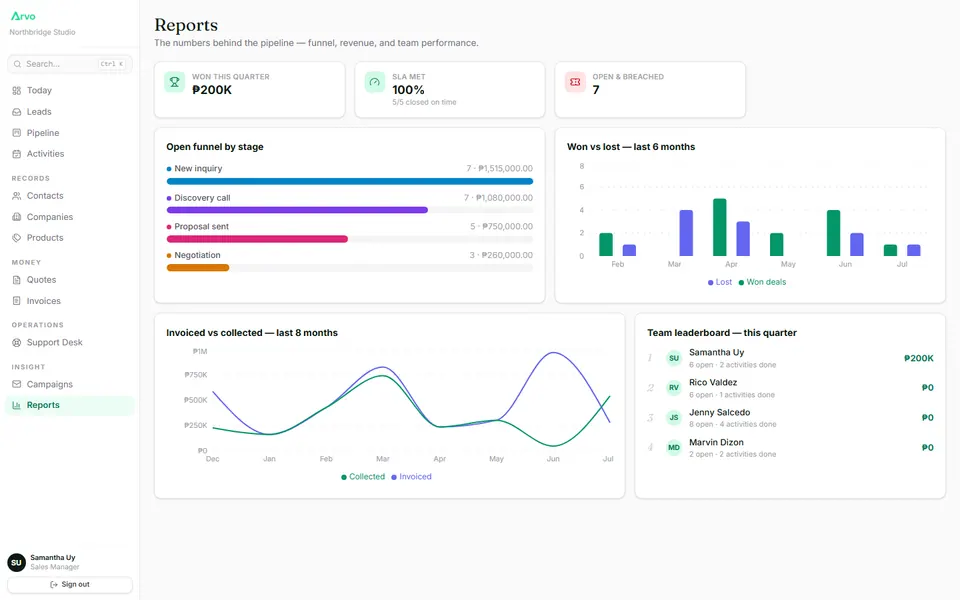Click the ₱1,515,000.00 New inquiry value

pyautogui.click(x=506, y=168)
